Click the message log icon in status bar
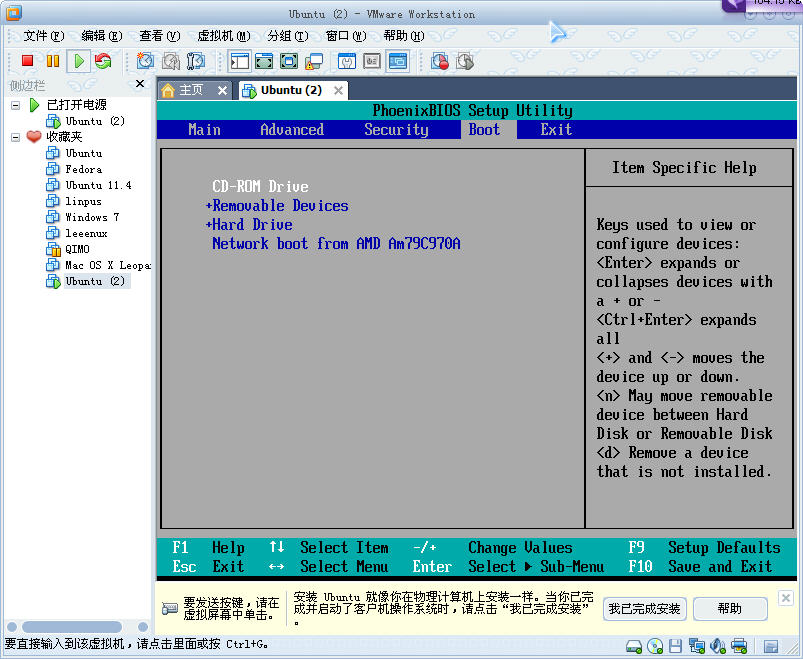The height and width of the screenshot is (659, 803). click(771, 646)
